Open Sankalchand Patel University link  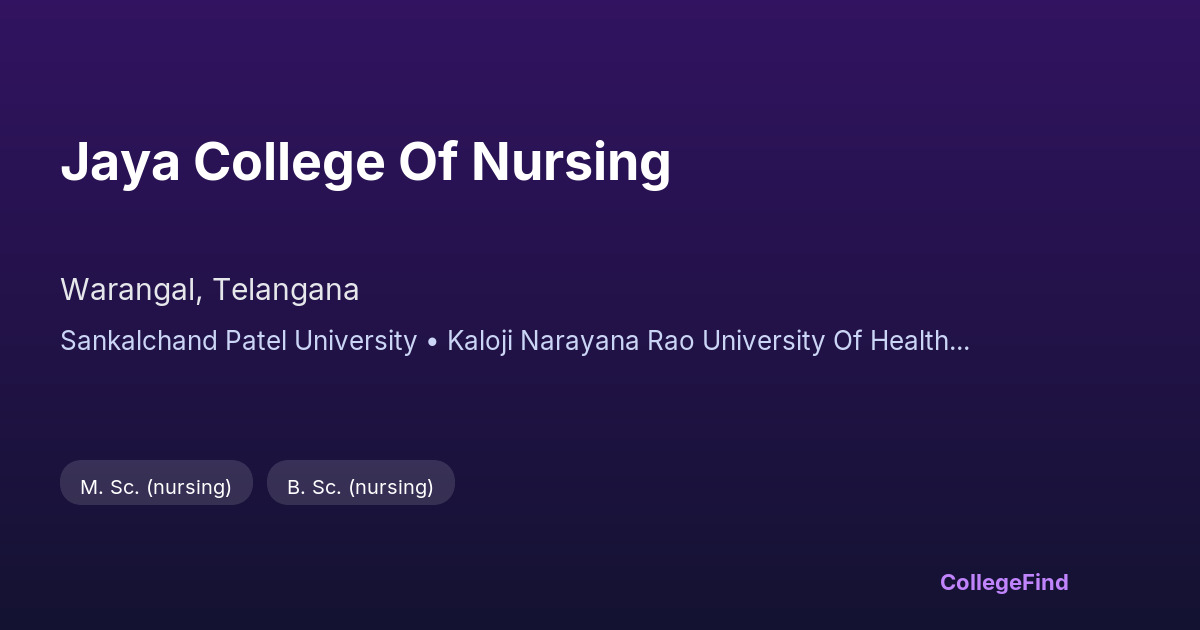pyautogui.click(x=238, y=341)
